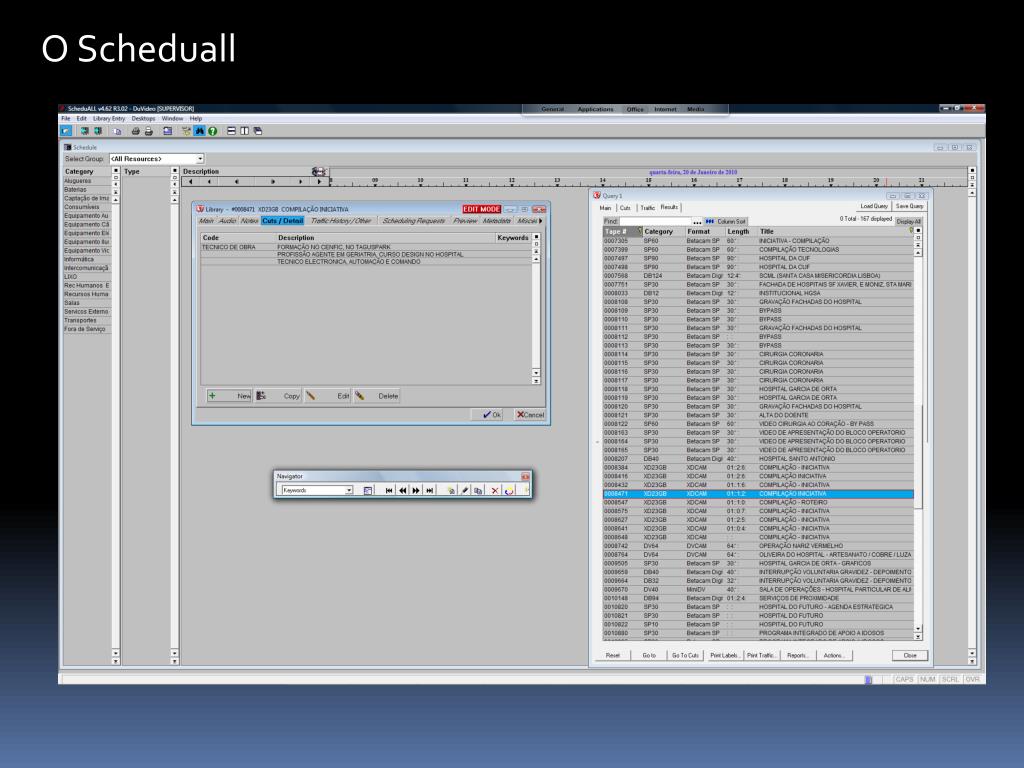Go to previous record in Navigator
The height and width of the screenshot is (768, 1024).
403,490
